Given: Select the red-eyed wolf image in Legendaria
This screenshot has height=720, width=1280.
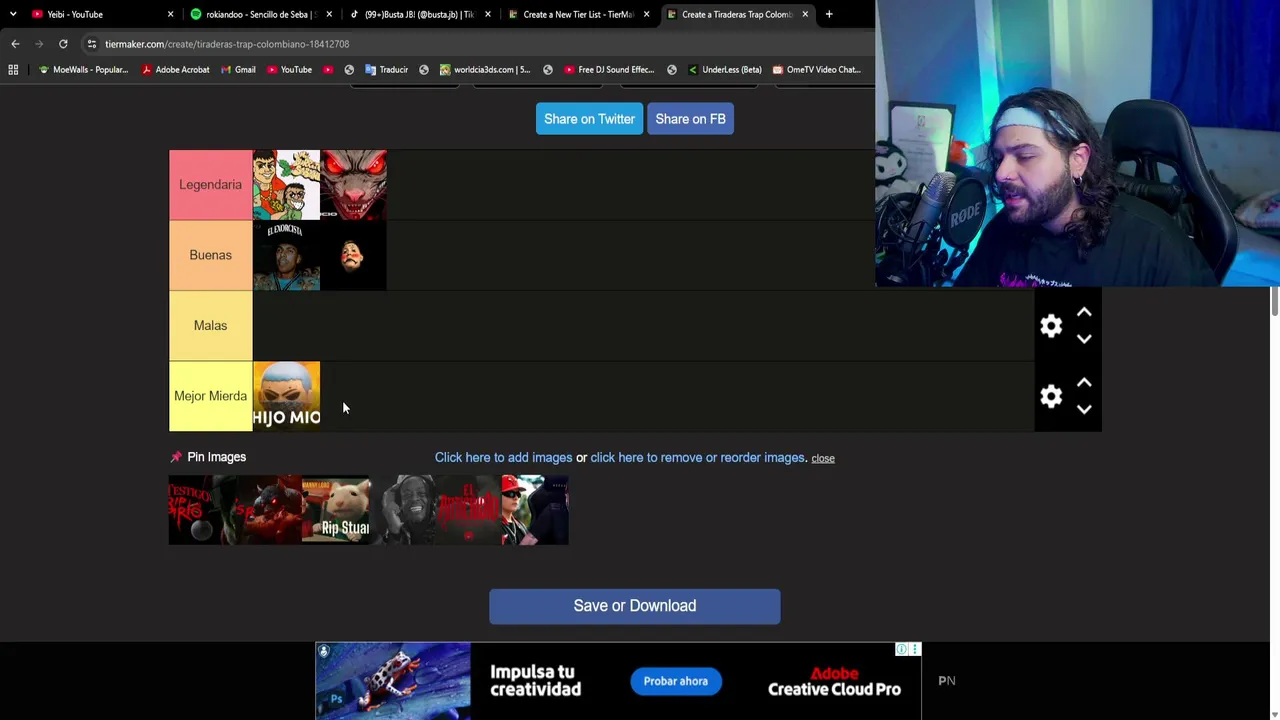Looking at the screenshot, I should tap(353, 185).
